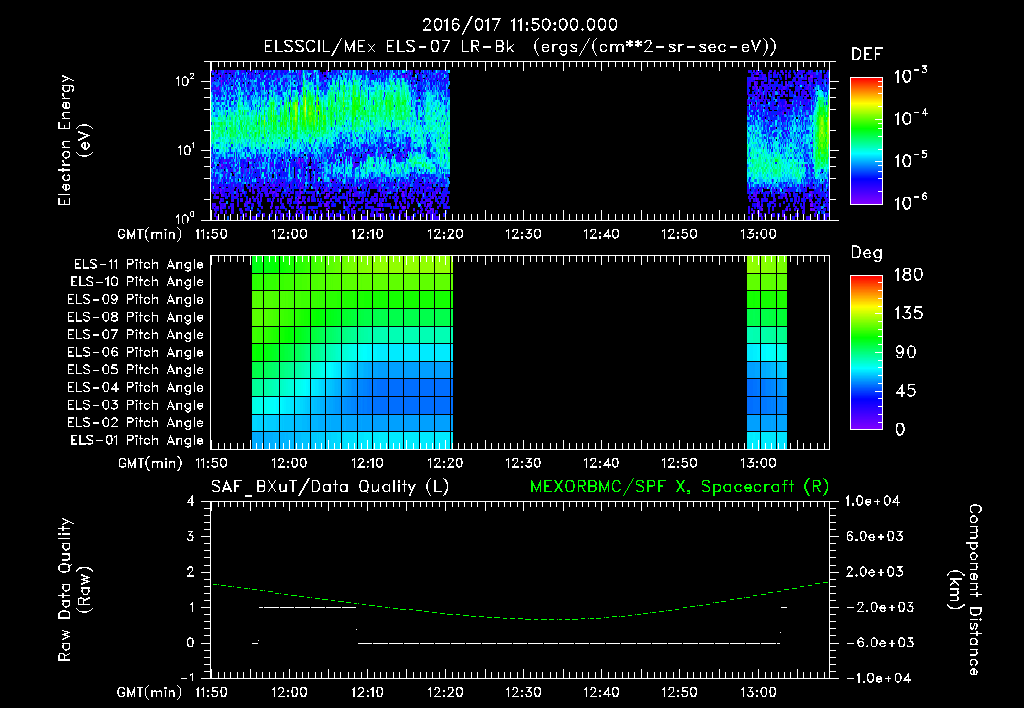
Task: Click the 10^-3 value on DEF scale
Action: (910, 76)
